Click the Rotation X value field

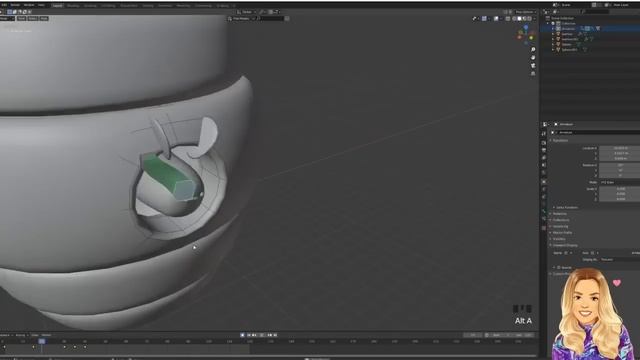[x=620, y=165]
